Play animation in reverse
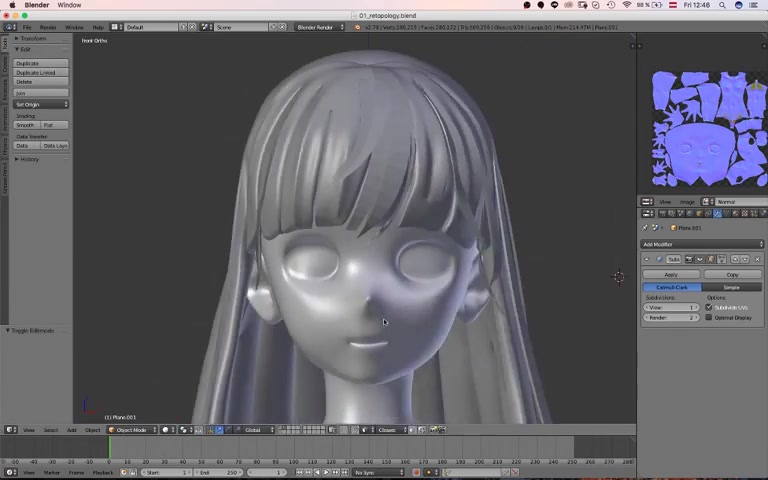This screenshot has width=768, height=480. (317, 473)
